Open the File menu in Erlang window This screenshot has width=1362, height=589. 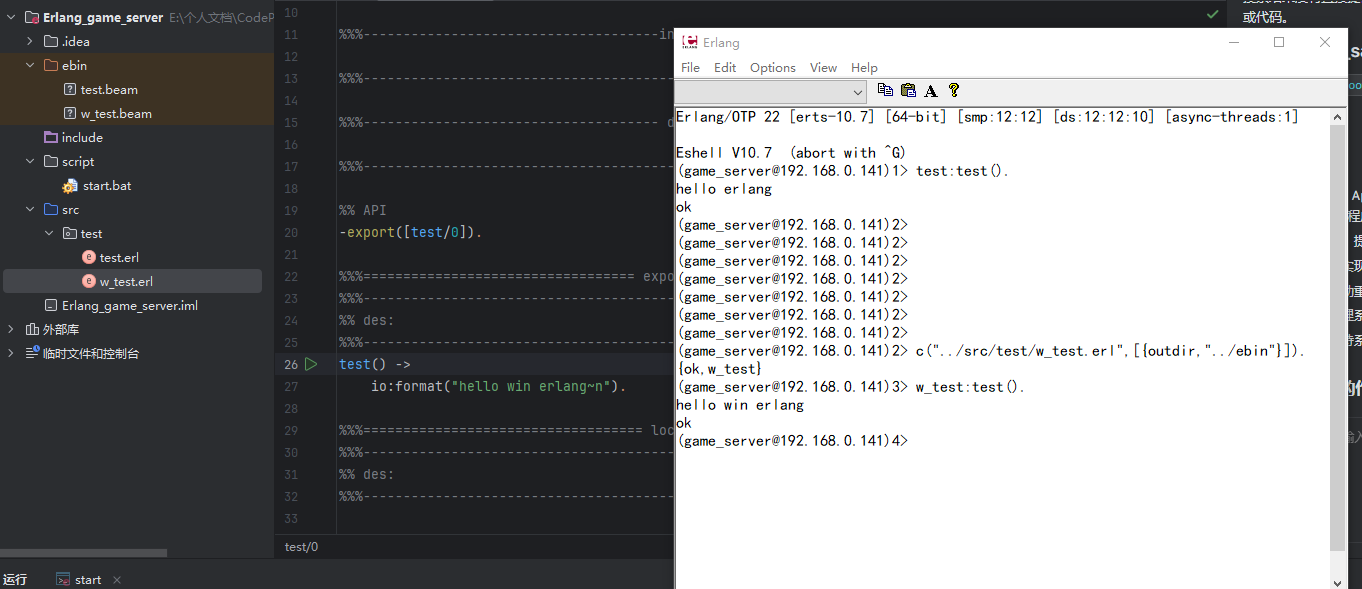690,68
